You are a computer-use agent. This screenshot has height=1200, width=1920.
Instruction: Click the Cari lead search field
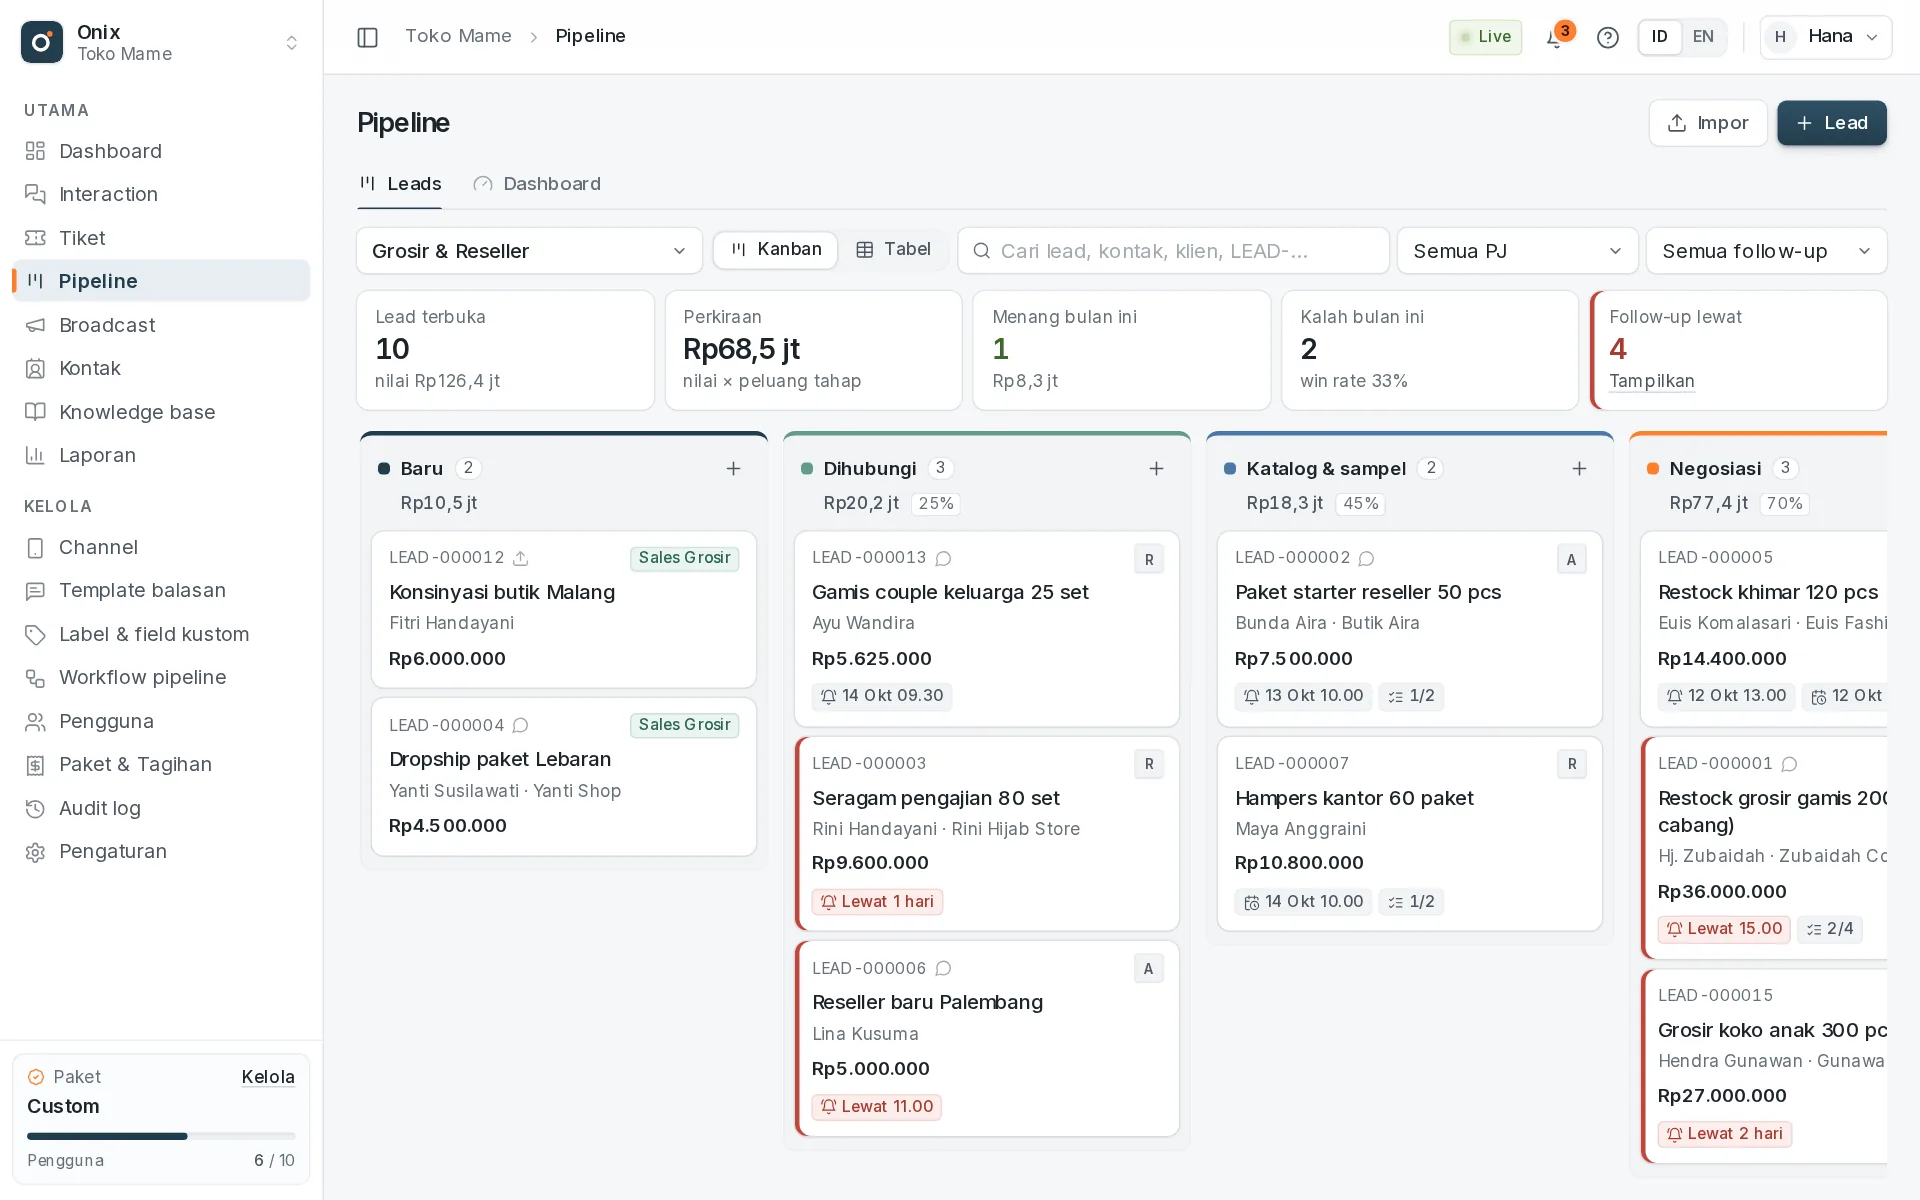1174,251
